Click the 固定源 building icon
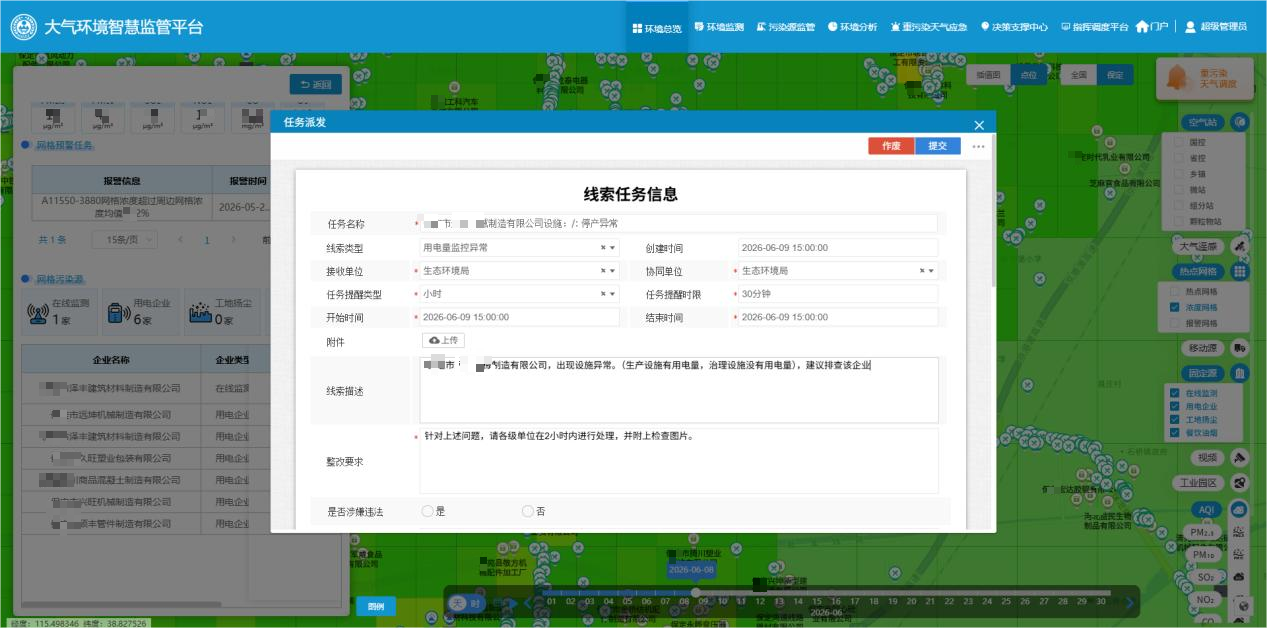Image resolution: width=1267 pixels, height=628 pixels. click(1240, 373)
